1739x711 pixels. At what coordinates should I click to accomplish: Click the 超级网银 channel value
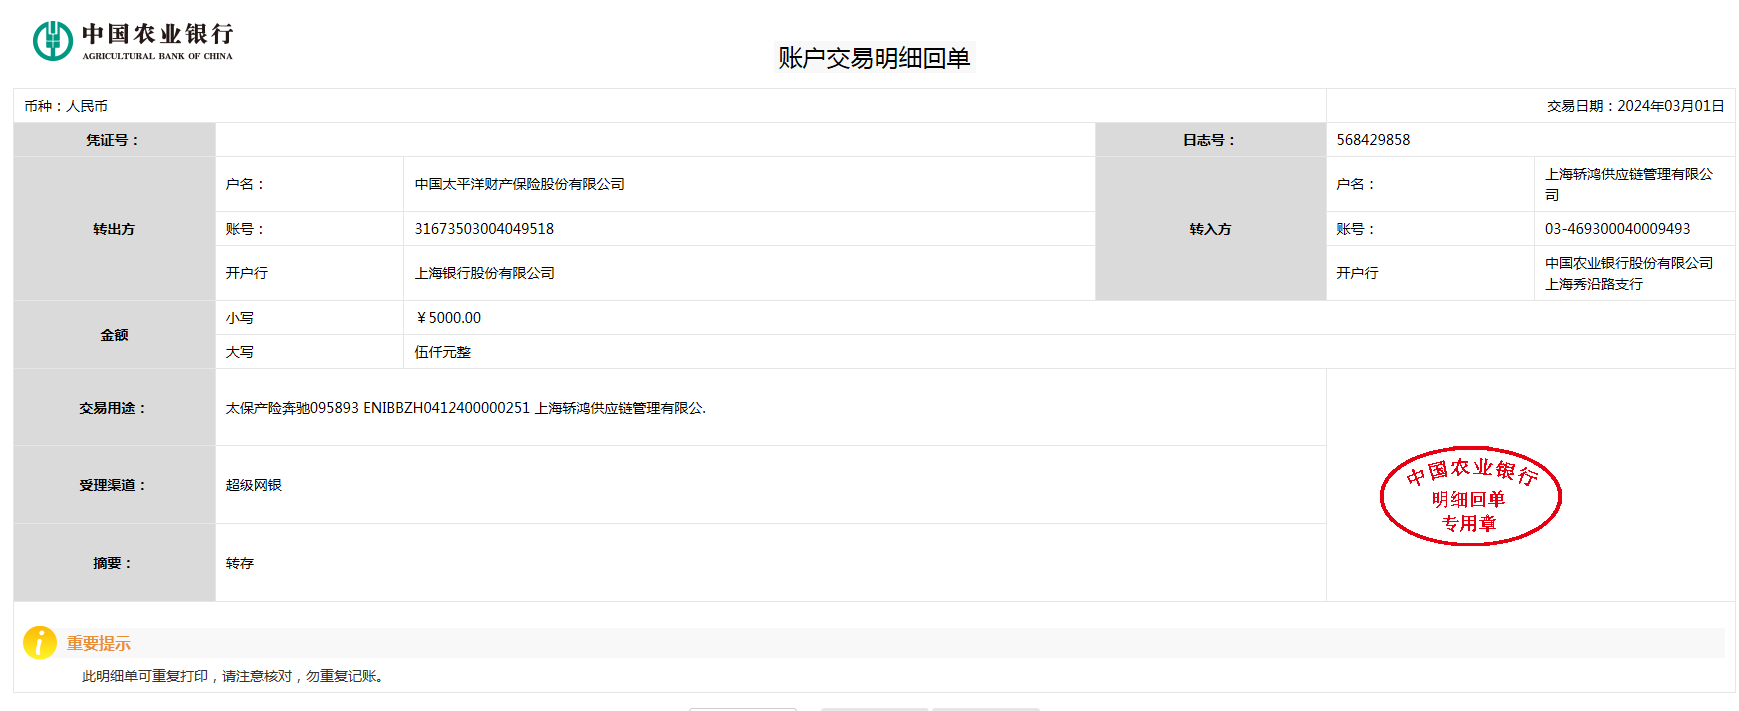pos(254,485)
